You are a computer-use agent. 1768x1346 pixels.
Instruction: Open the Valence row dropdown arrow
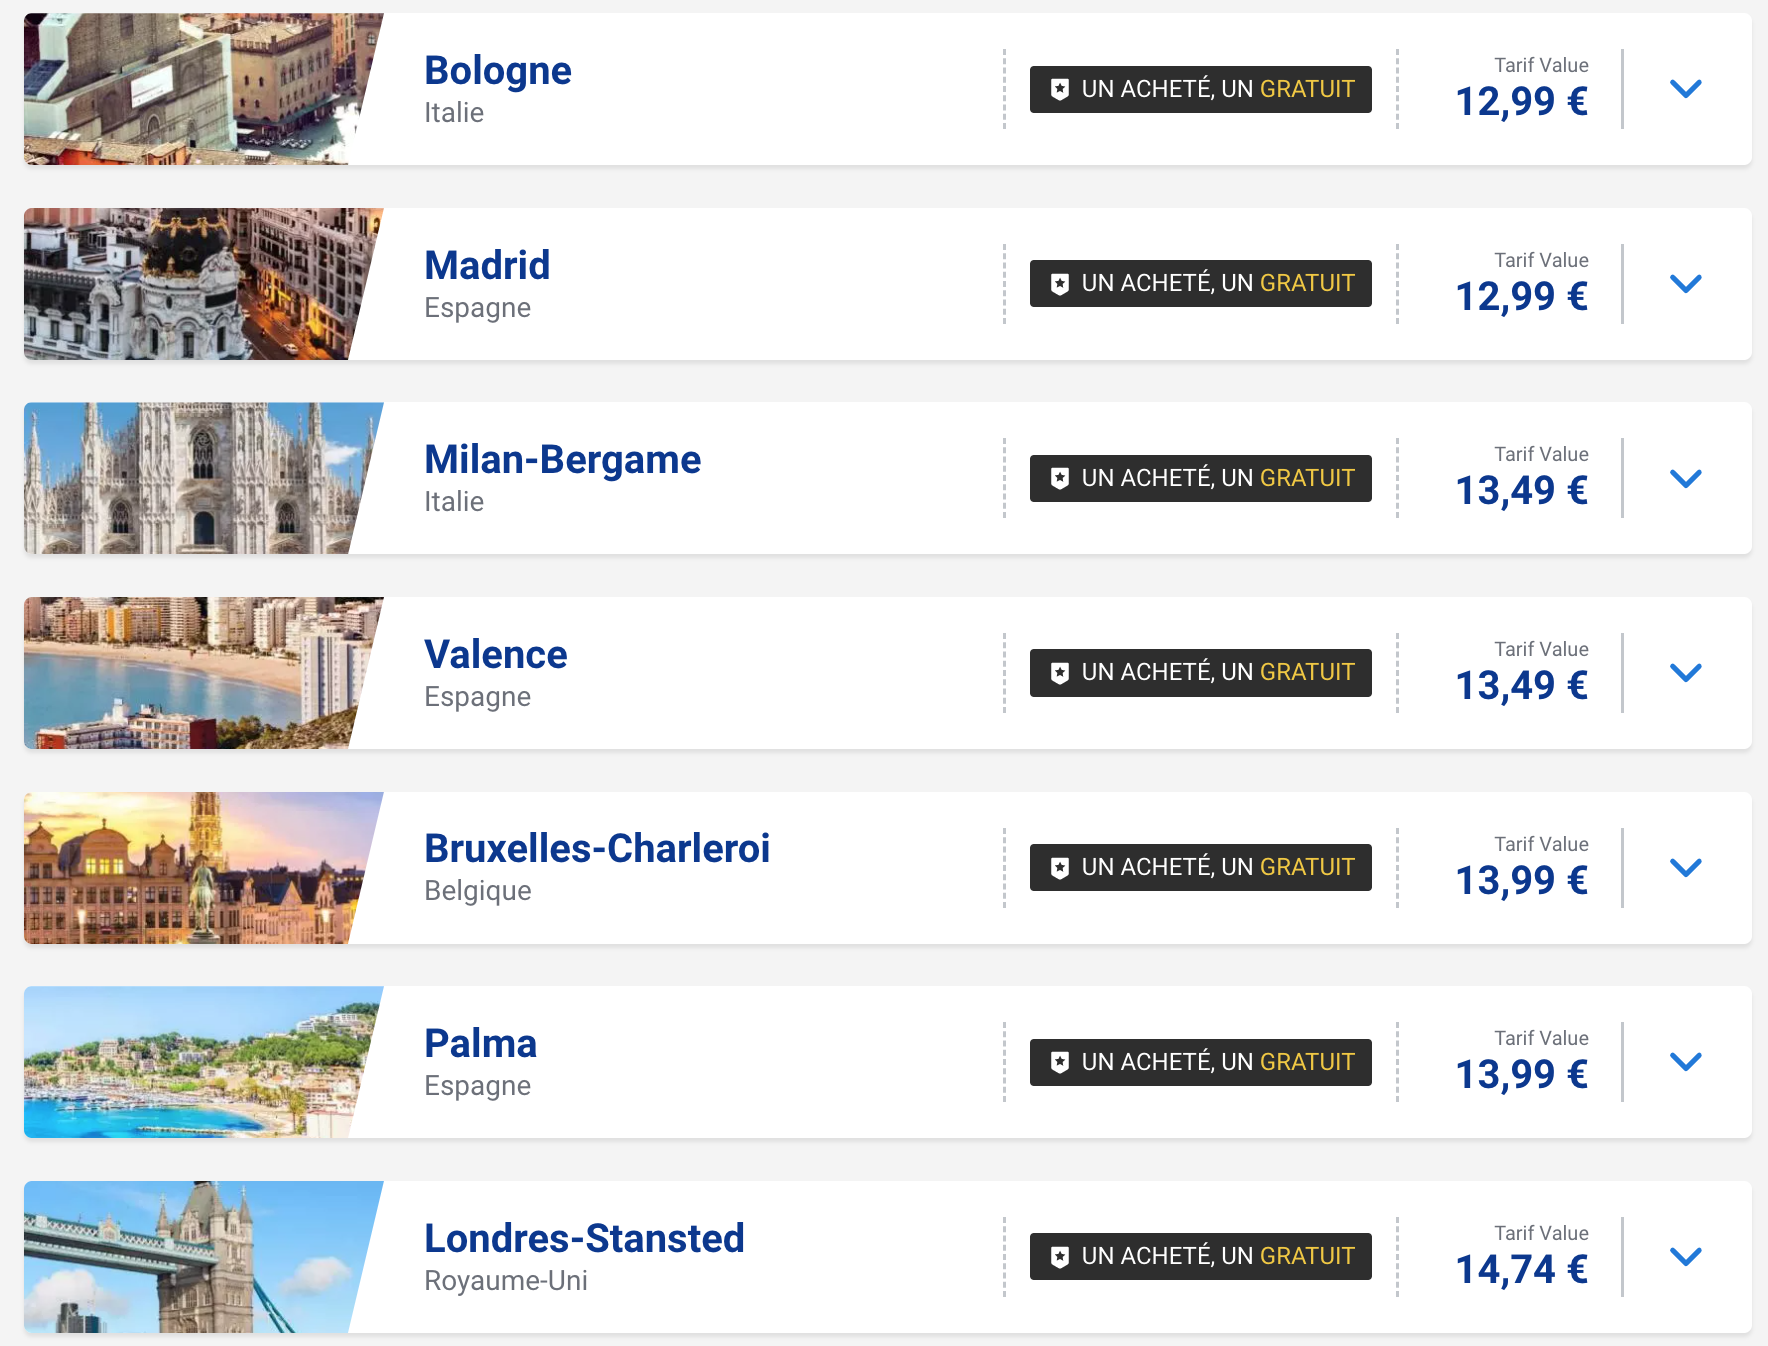click(1686, 673)
